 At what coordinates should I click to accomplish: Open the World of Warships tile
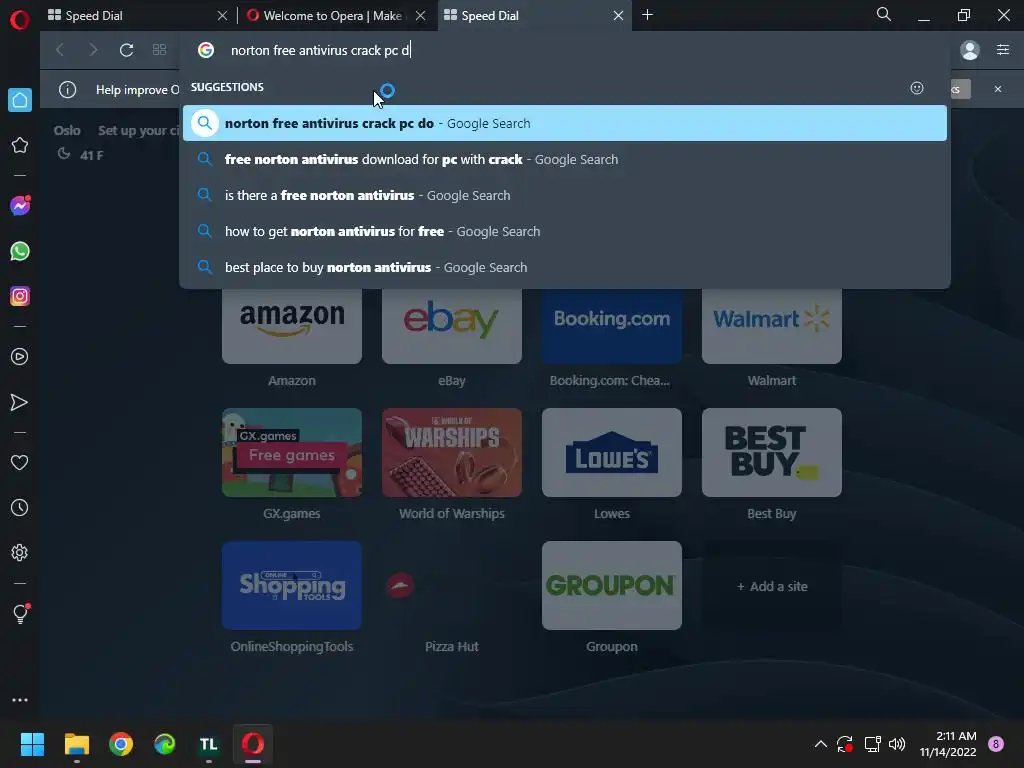pos(452,453)
